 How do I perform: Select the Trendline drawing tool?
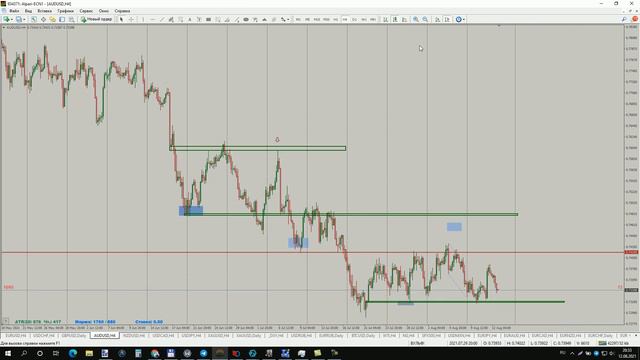pos(162,19)
